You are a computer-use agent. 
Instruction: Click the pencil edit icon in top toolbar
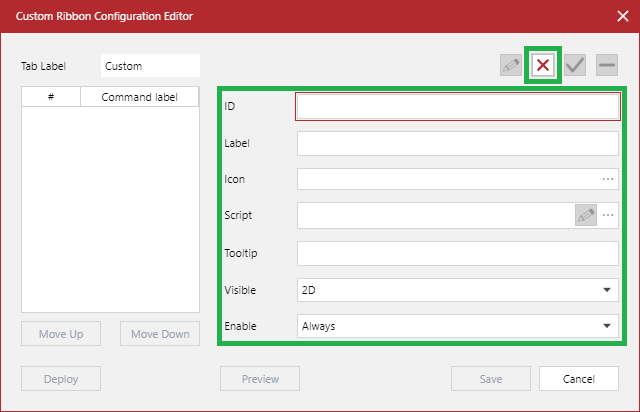[x=511, y=66]
